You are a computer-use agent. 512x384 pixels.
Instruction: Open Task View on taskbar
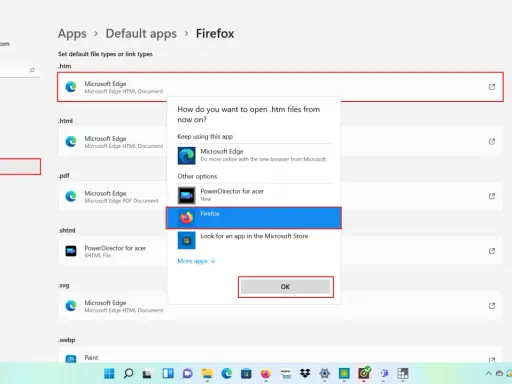[x=148, y=374]
